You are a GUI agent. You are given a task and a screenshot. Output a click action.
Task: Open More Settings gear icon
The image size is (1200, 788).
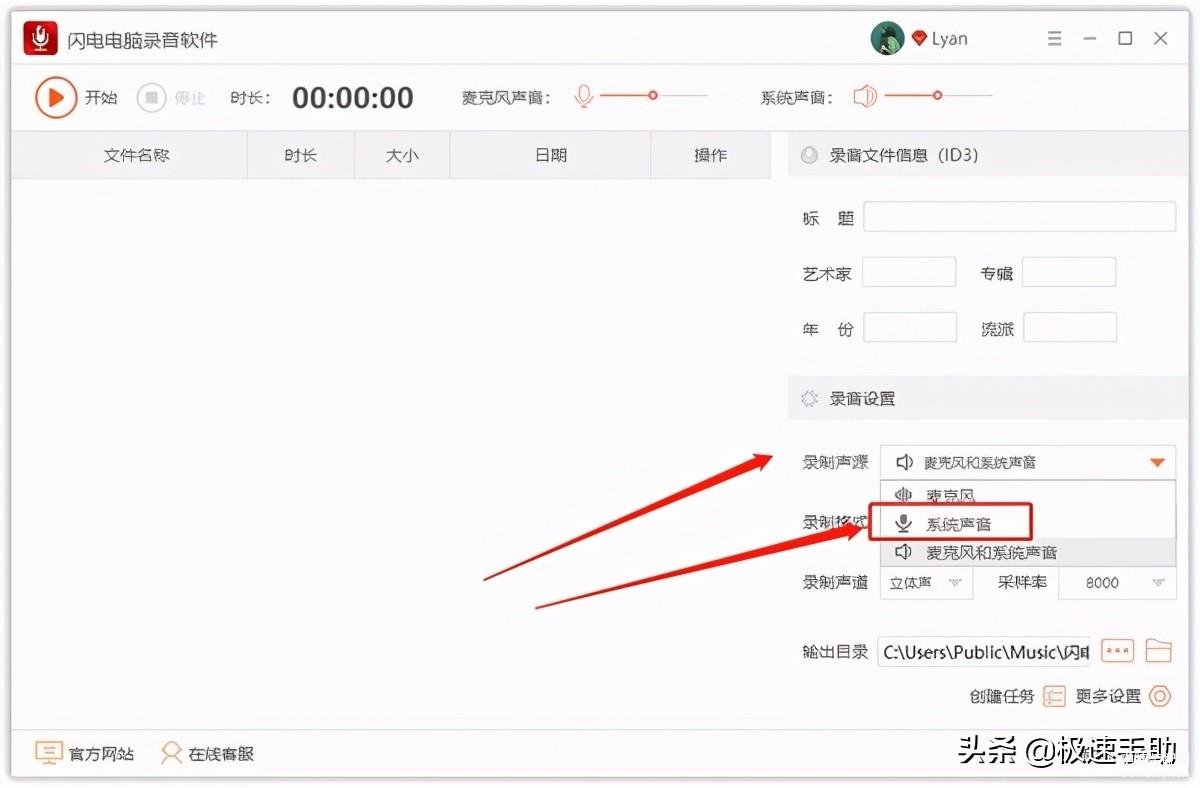click(x=1159, y=696)
